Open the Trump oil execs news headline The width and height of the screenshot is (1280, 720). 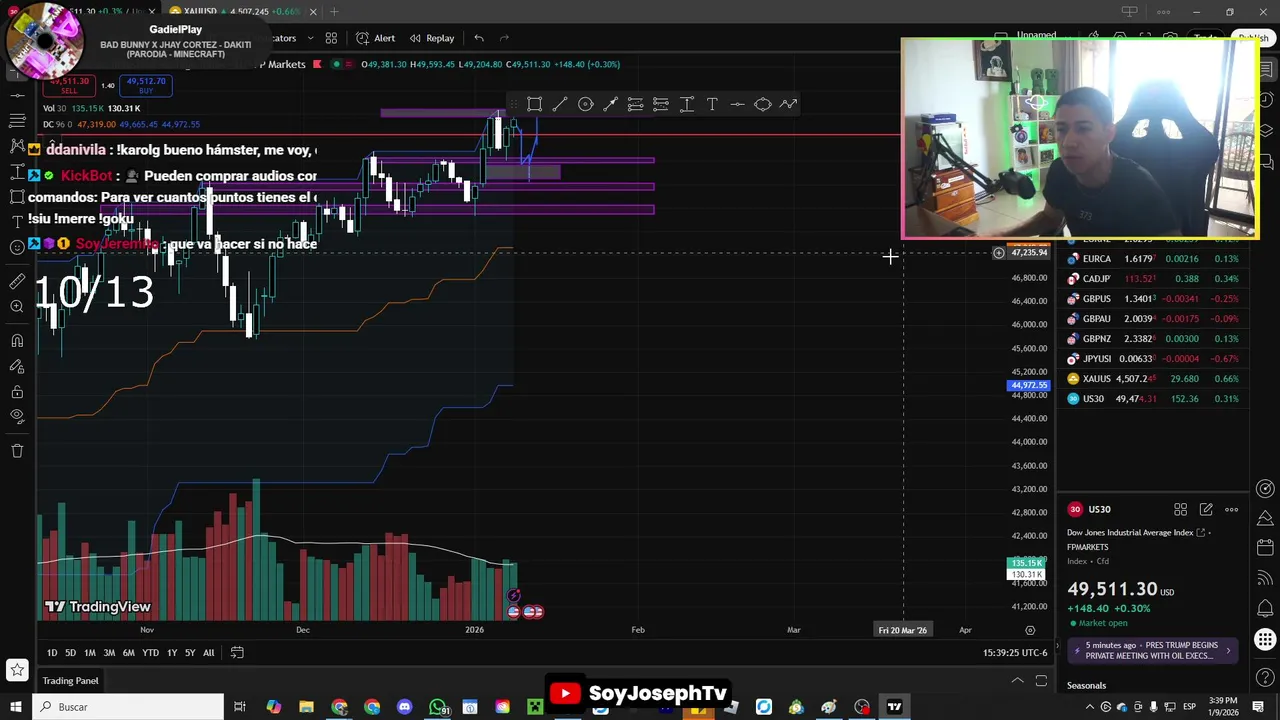click(1154, 651)
